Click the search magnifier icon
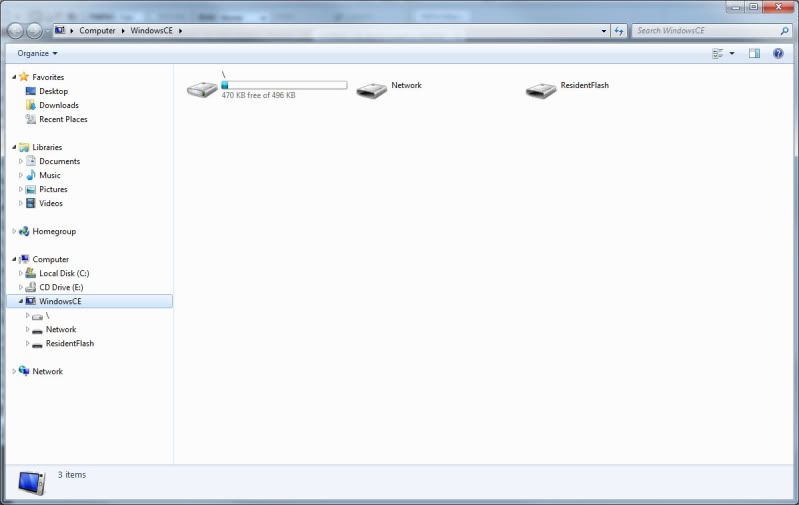Viewport: 799px width, 505px height. [x=784, y=31]
